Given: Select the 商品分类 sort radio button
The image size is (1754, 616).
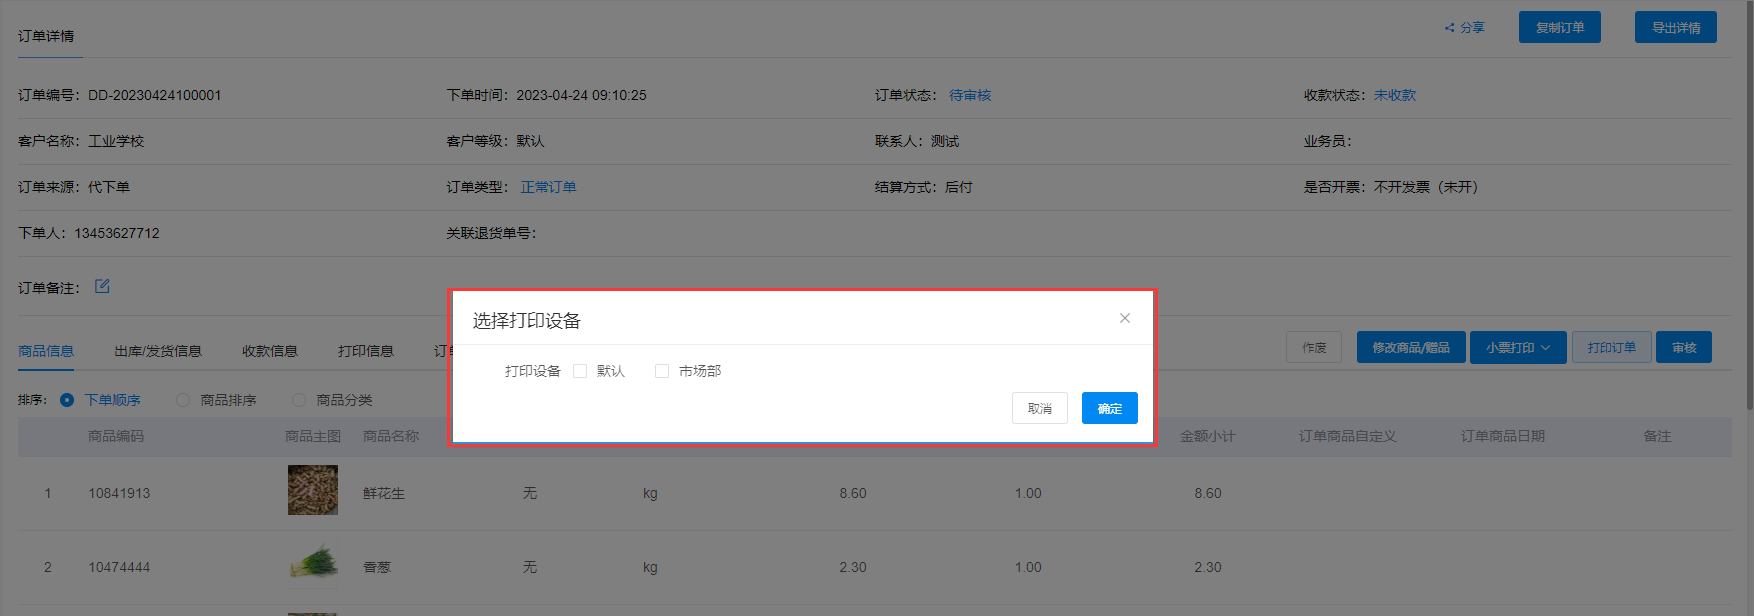Looking at the screenshot, I should click(x=299, y=400).
